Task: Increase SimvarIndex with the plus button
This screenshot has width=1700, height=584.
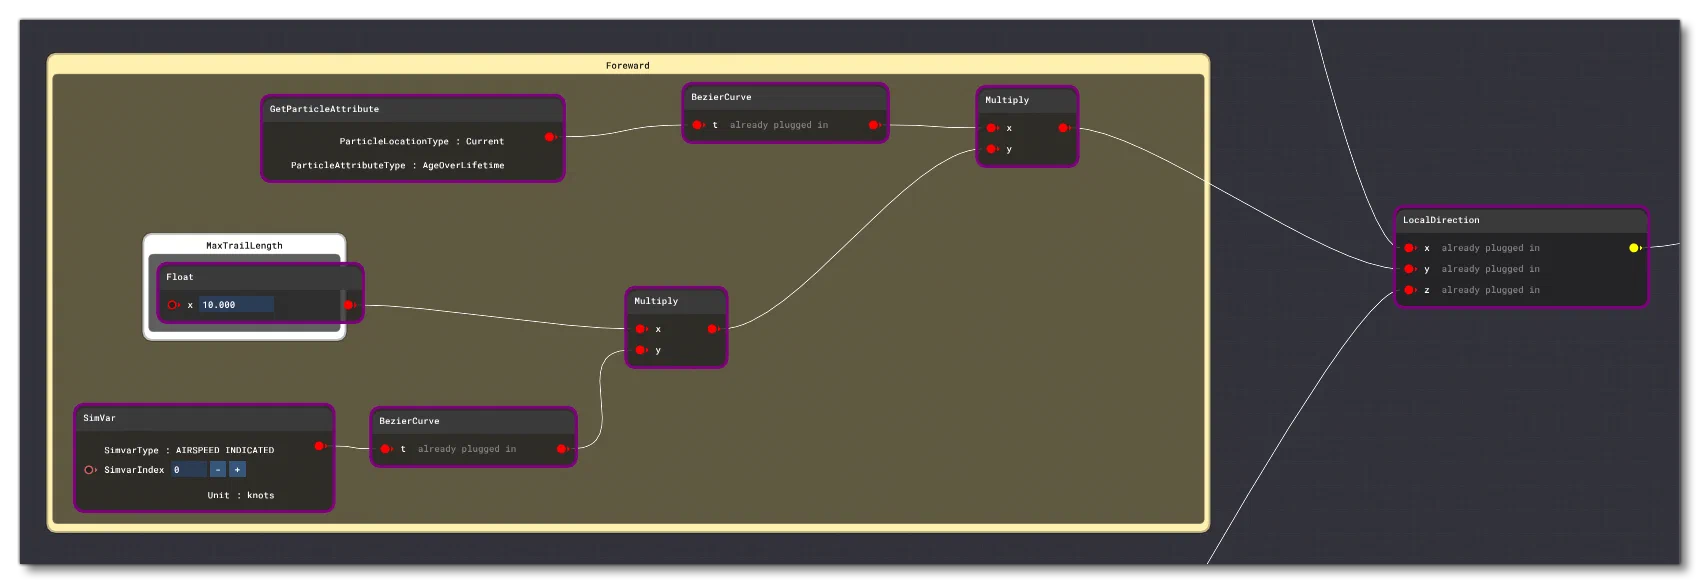Action: click(237, 470)
